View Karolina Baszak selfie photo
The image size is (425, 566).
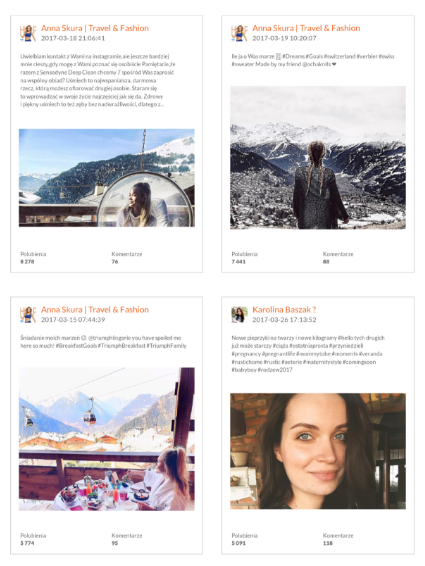click(318, 451)
